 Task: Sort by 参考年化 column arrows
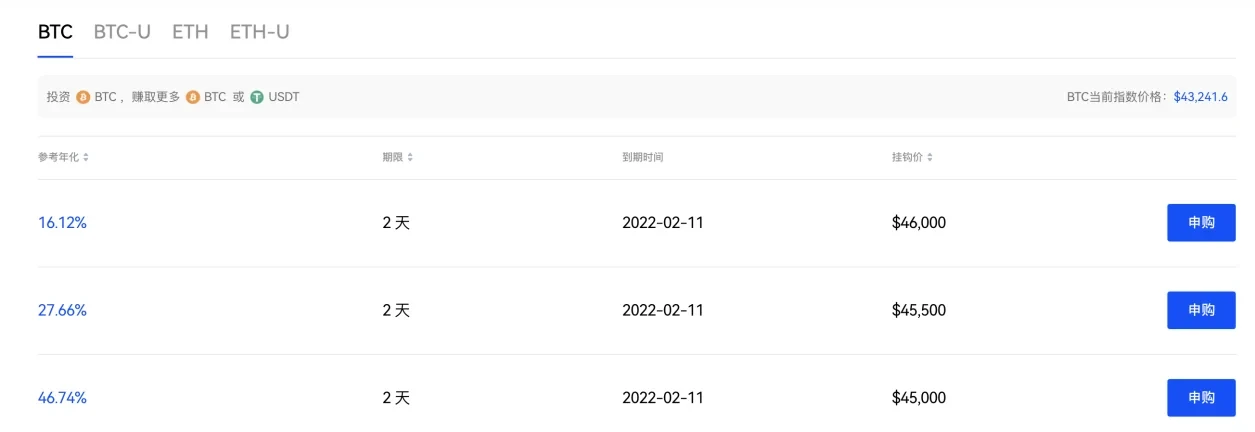pos(86,158)
